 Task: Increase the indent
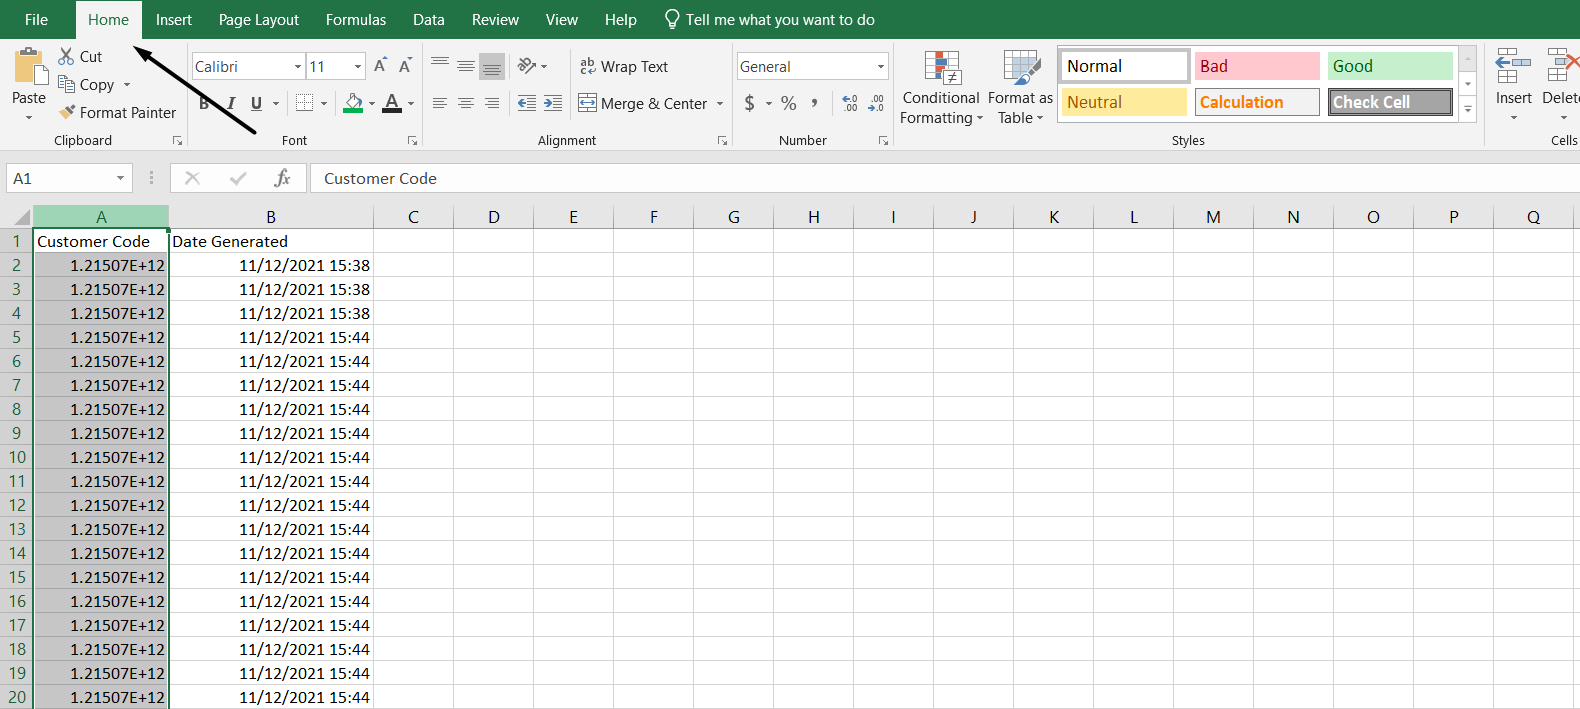point(553,103)
